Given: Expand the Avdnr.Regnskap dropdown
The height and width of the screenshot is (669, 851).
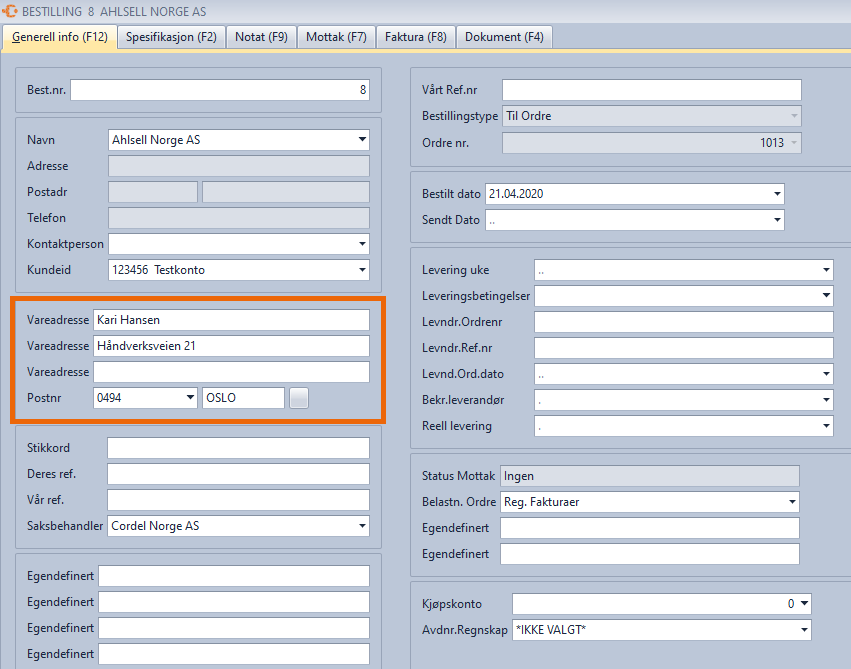Looking at the screenshot, I should pos(803,630).
